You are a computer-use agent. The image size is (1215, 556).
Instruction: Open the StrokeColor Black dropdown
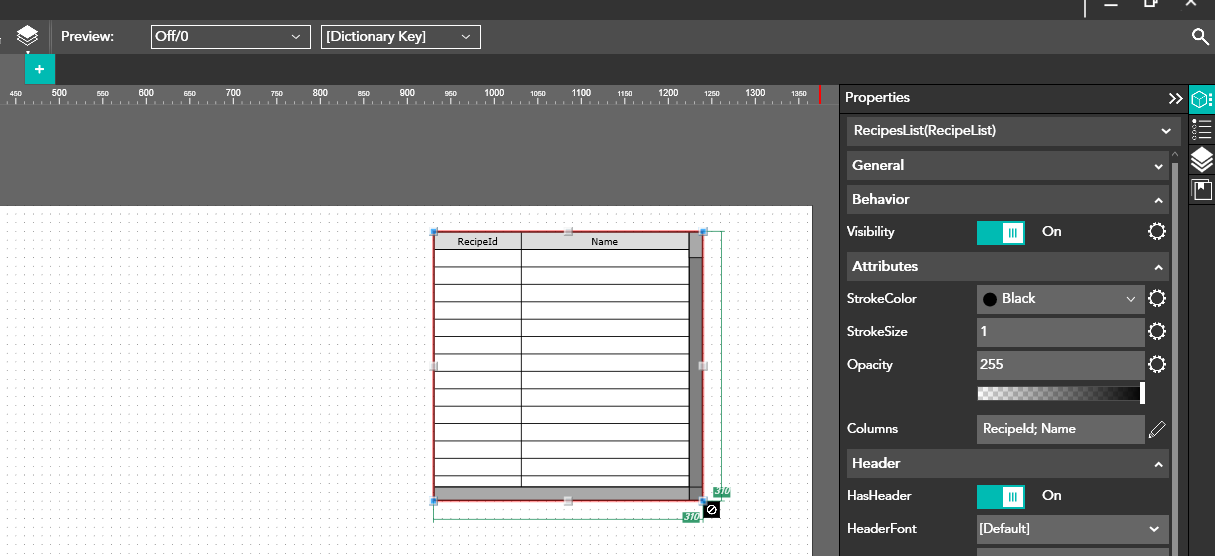coord(1060,299)
